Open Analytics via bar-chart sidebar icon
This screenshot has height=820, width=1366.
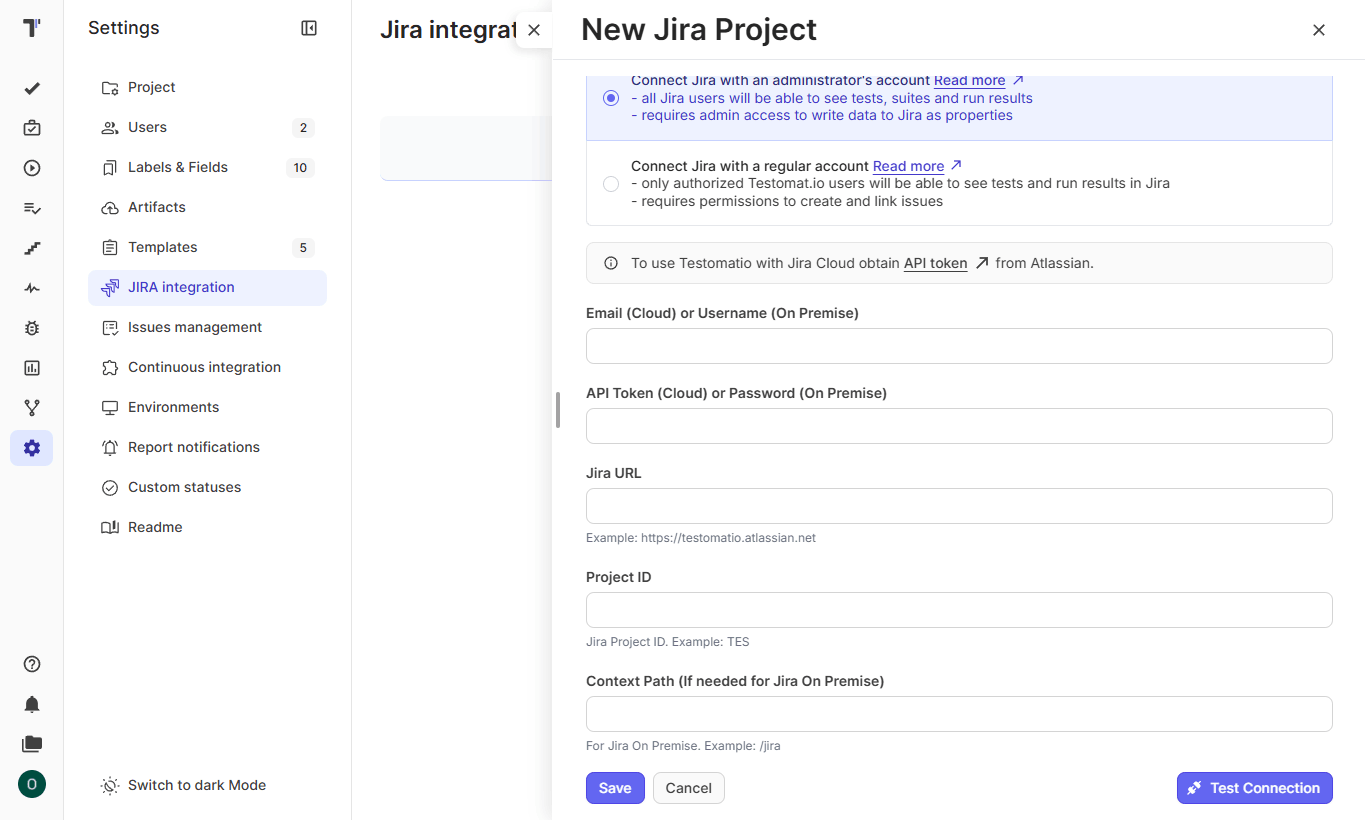coord(32,368)
